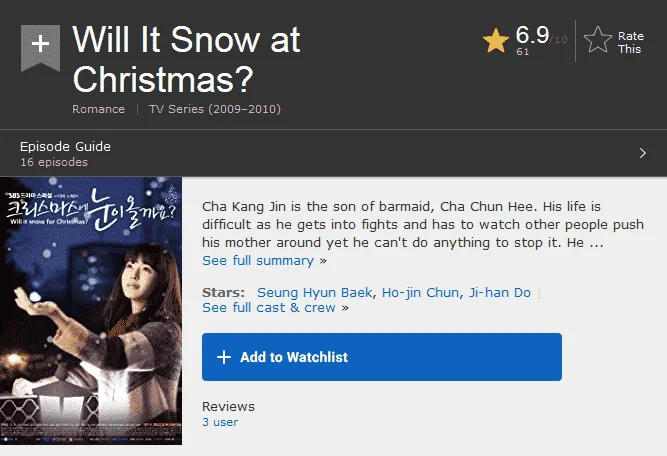This screenshot has width=667, height=456.
Task: Open the 3 user reviews link
Action: coord(220,422)
